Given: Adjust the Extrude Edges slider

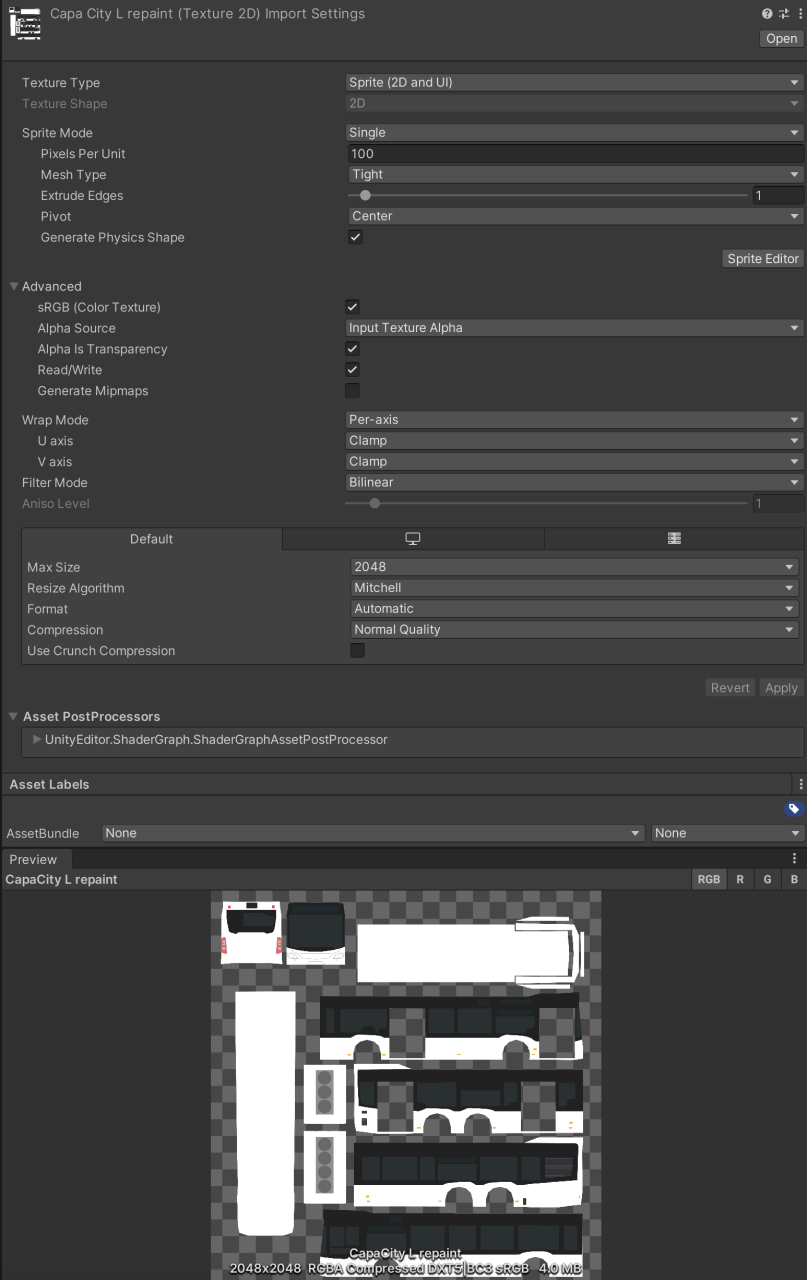Looking at the screenshot, I should [365, 196].
